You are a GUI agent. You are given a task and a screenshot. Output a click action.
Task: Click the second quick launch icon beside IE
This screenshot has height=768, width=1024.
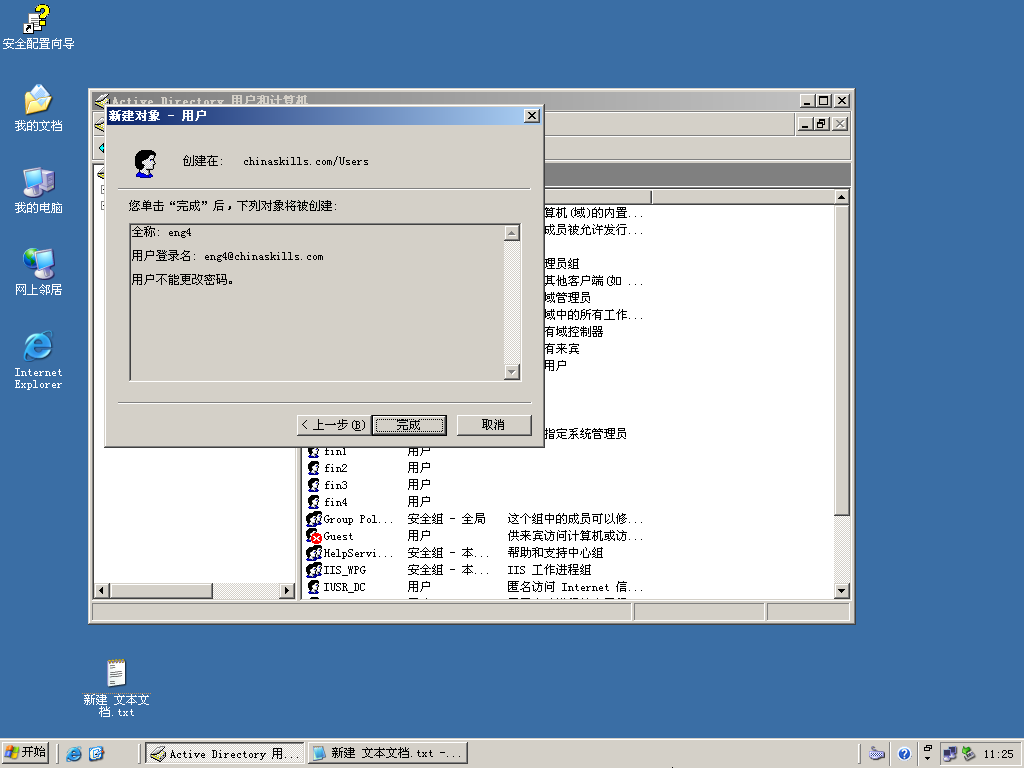click(x=96, y=754)
